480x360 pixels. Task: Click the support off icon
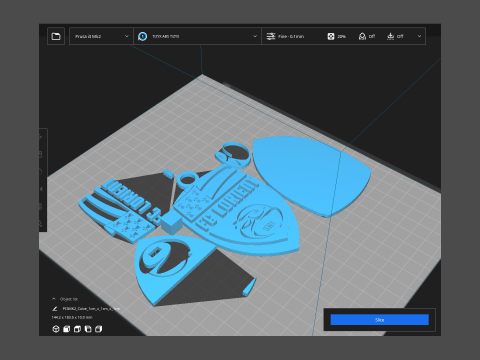tap(362, 36)
